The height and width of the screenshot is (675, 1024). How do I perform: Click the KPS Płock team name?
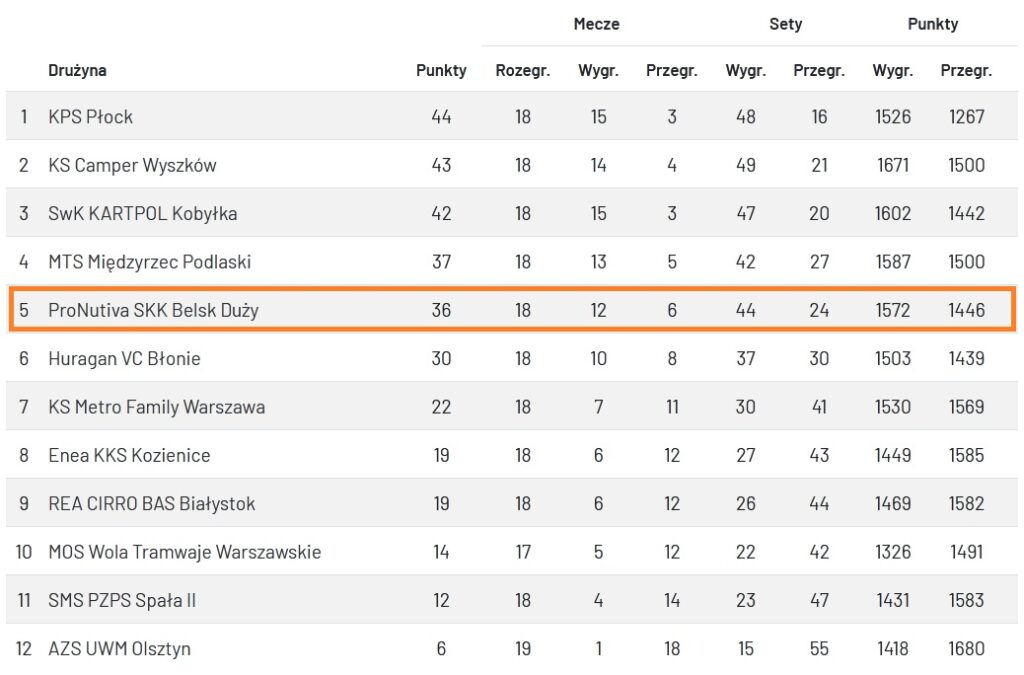(90, 117)
